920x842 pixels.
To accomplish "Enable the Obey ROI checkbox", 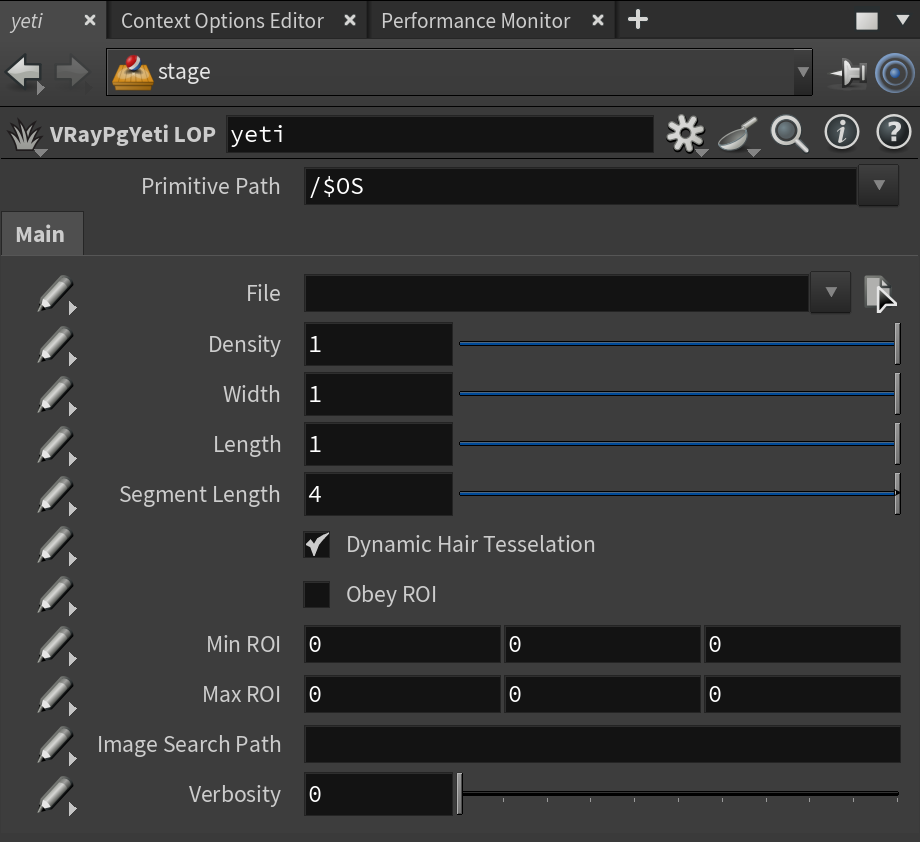I will coord(317,594).
